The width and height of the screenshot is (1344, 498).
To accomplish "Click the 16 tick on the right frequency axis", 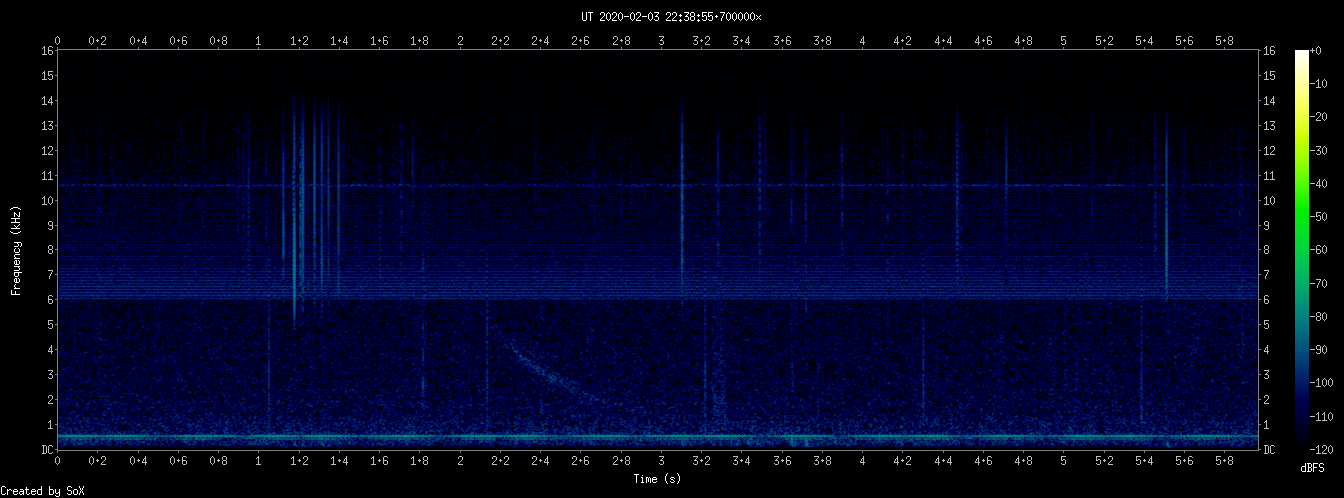I will click(1269, 50).
